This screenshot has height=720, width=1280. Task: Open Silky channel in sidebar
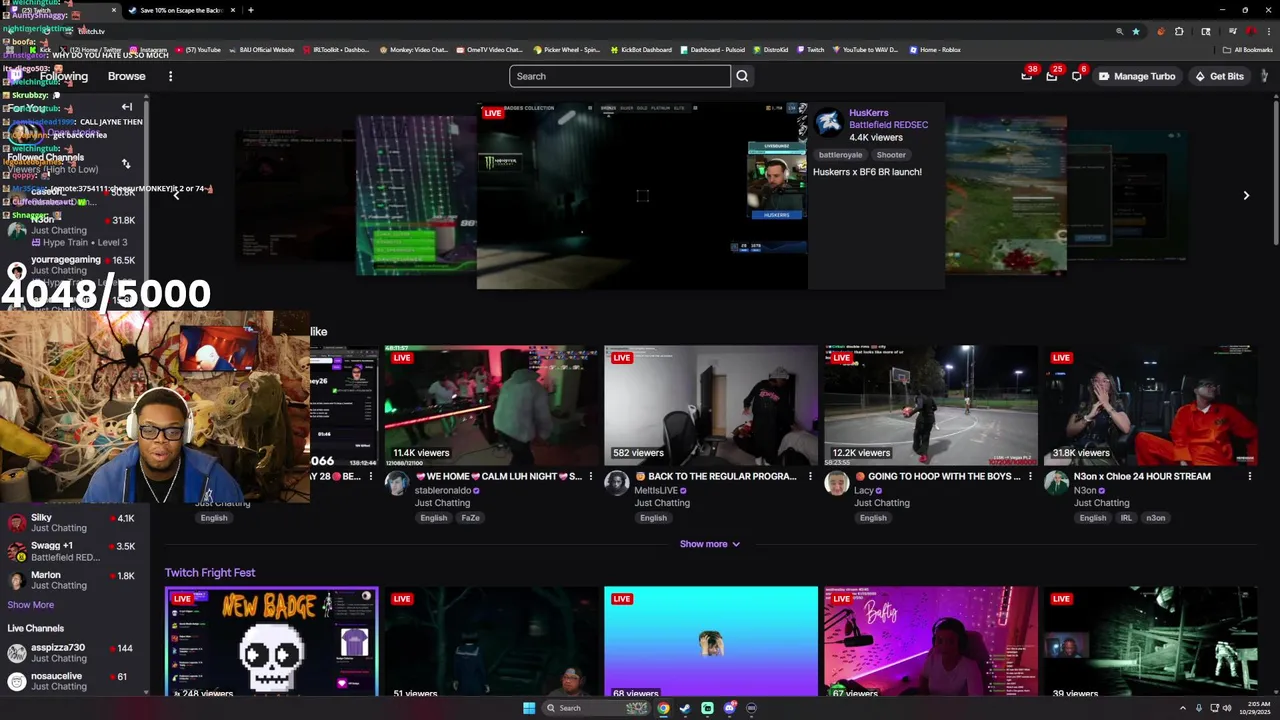point(72,523)
